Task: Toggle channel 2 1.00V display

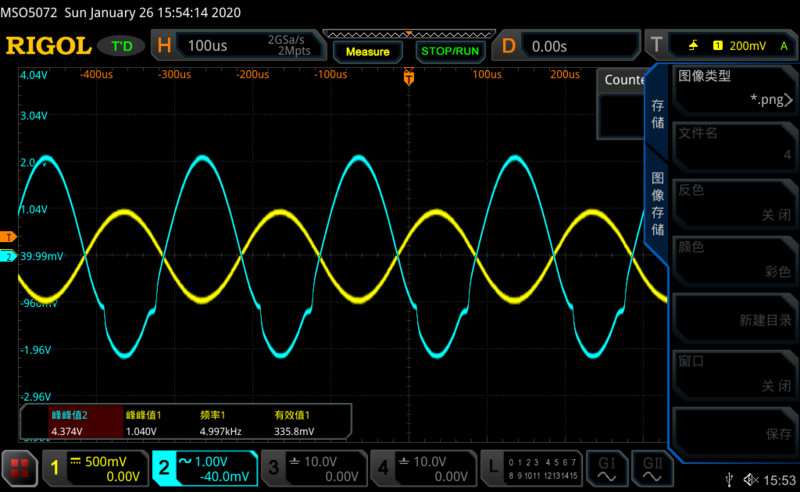Action: coord(204,467)
